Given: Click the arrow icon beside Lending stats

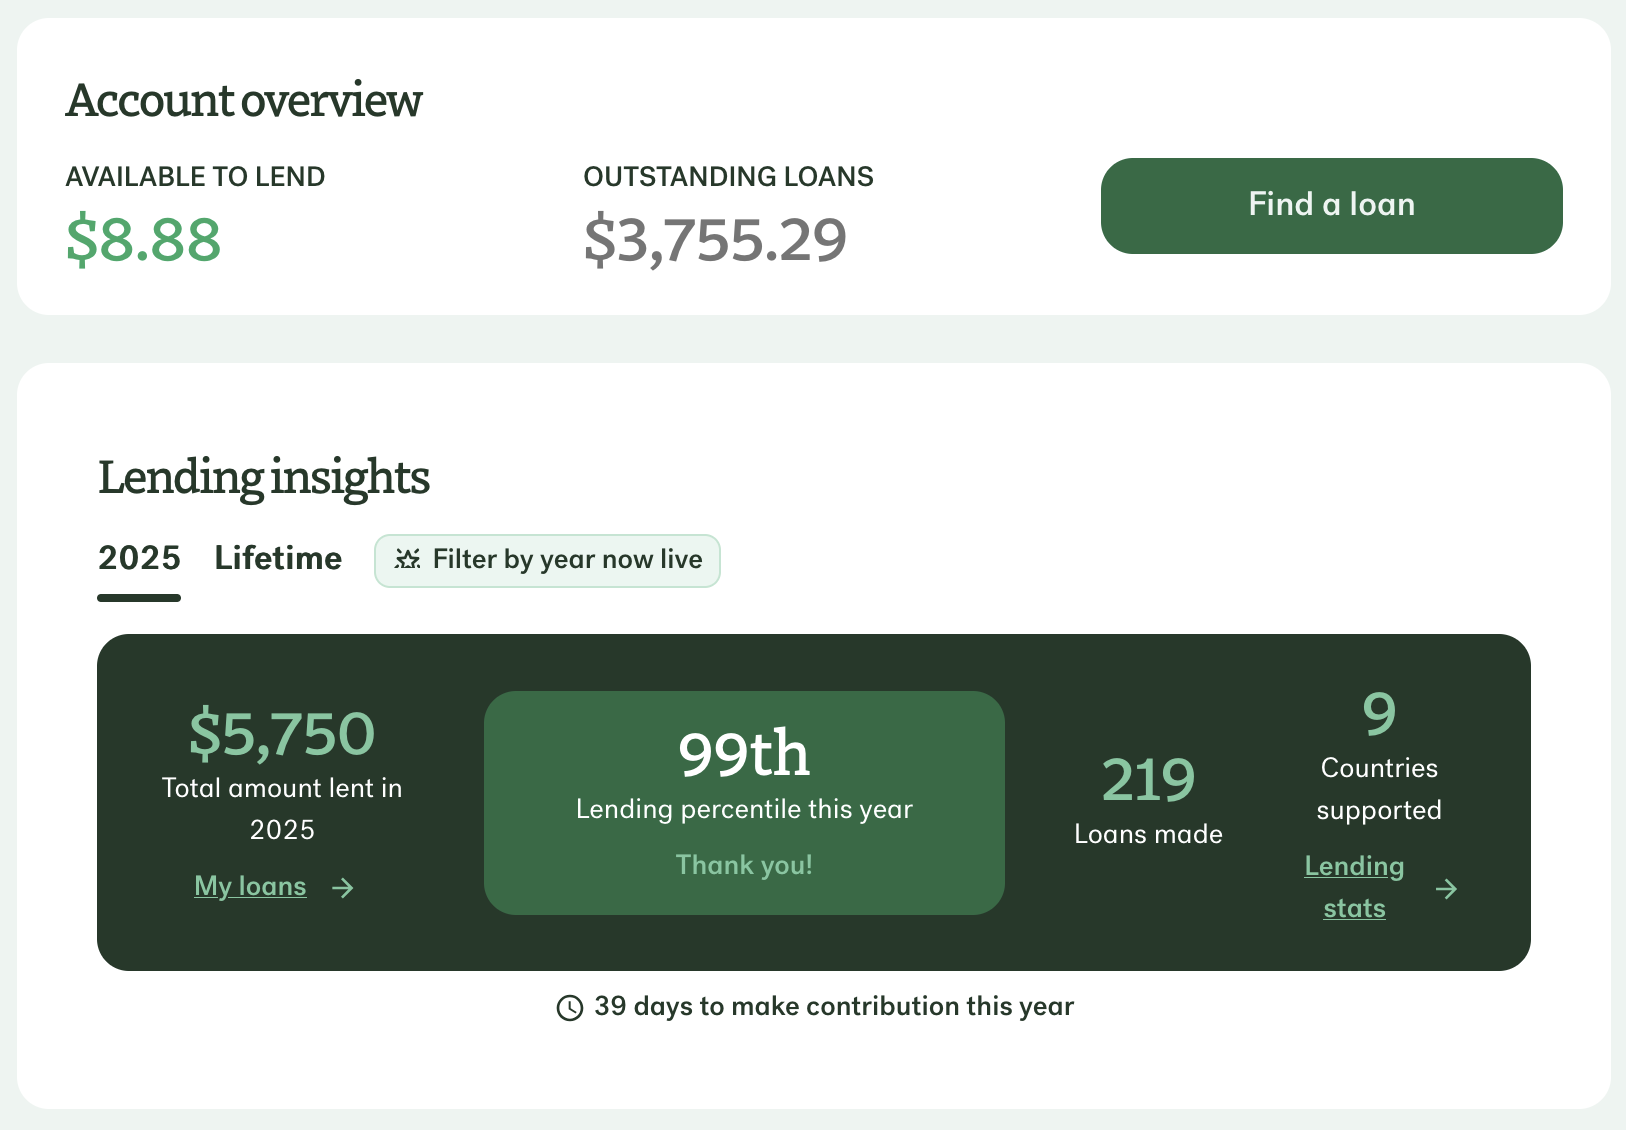Looking at the screenshot, I should coord(1446,889).
